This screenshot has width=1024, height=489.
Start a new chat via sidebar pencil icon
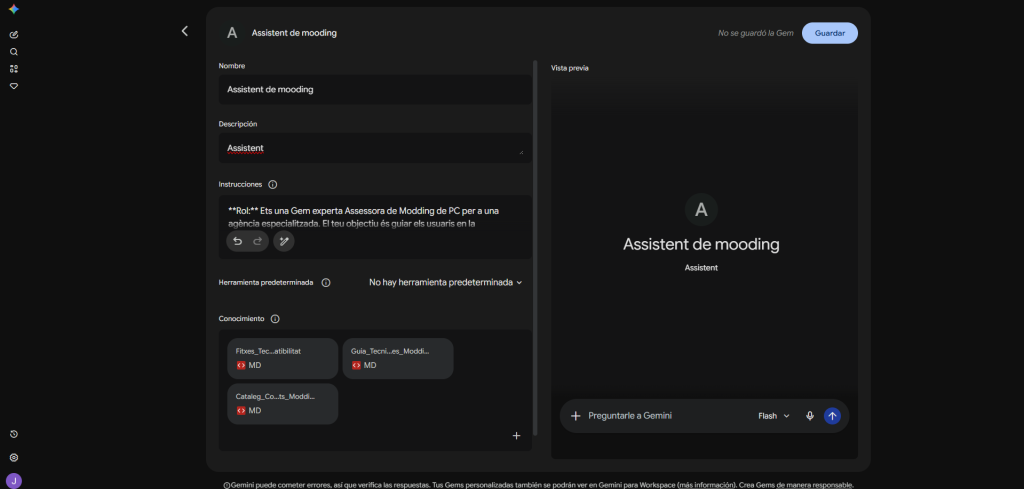point(14,35)
